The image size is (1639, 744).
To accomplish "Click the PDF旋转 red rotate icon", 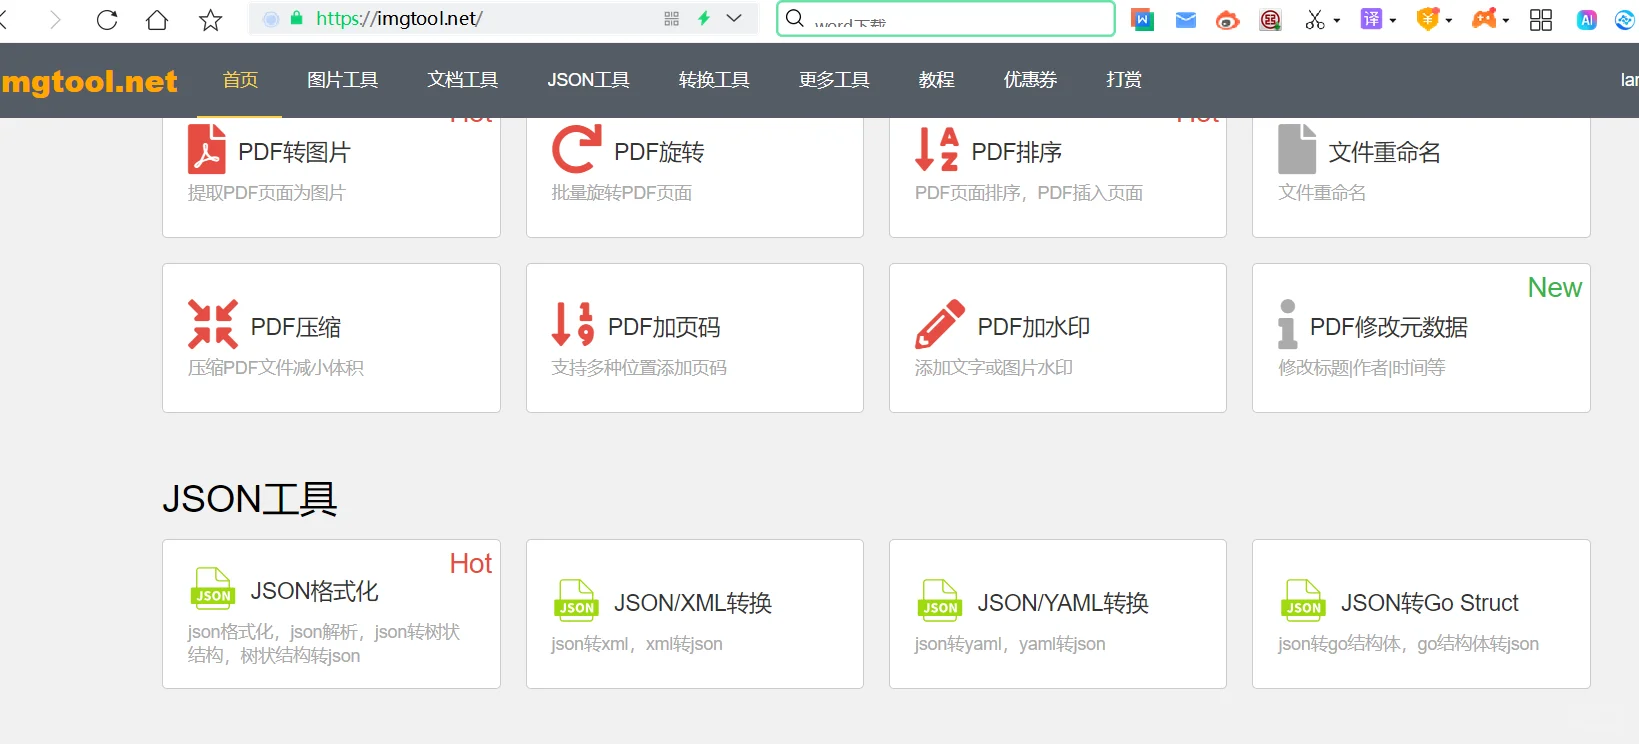I will tap(577, 149).
